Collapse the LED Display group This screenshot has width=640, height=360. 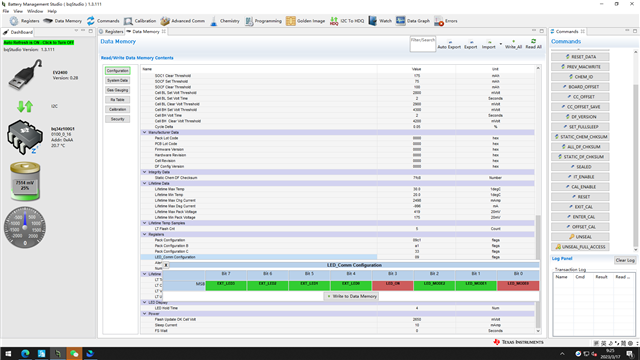(144, 302)
